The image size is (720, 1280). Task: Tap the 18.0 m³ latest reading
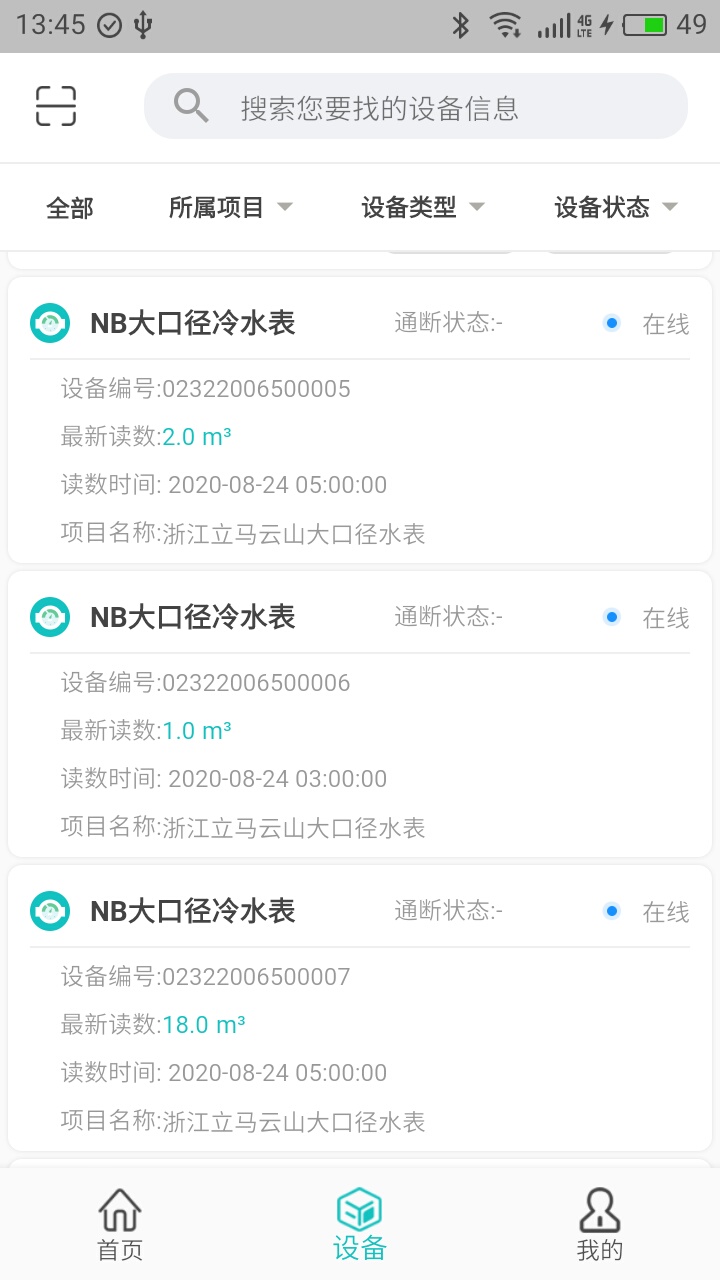[204, 1025]
